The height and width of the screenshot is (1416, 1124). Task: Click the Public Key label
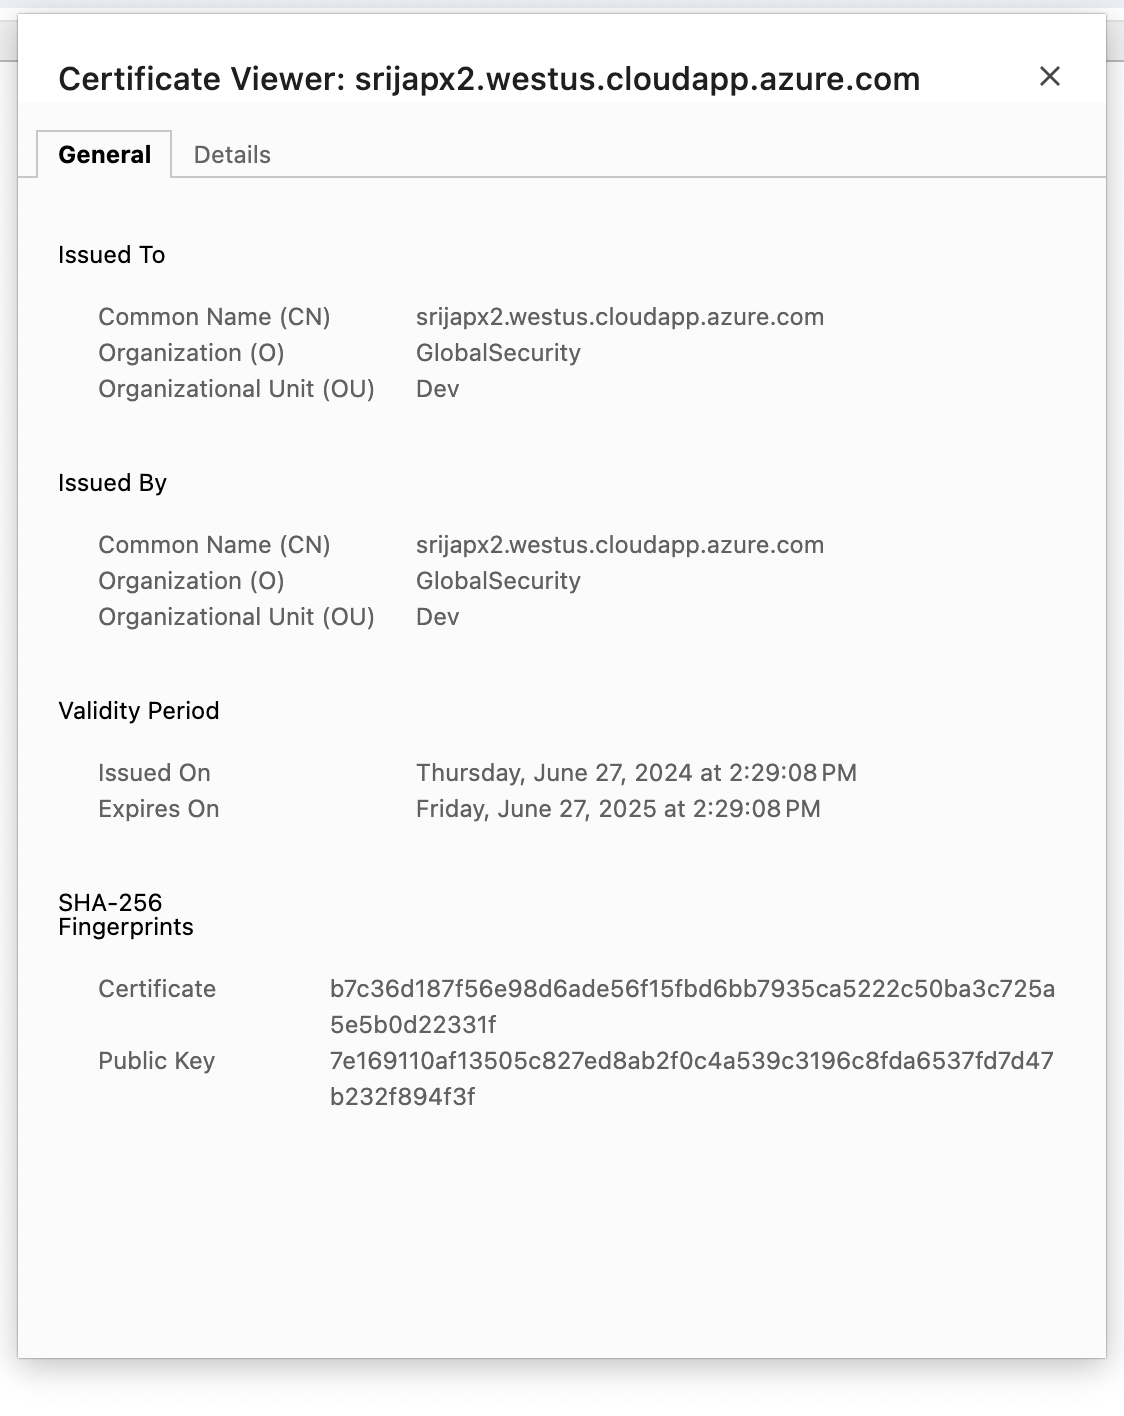point(157,1061)
